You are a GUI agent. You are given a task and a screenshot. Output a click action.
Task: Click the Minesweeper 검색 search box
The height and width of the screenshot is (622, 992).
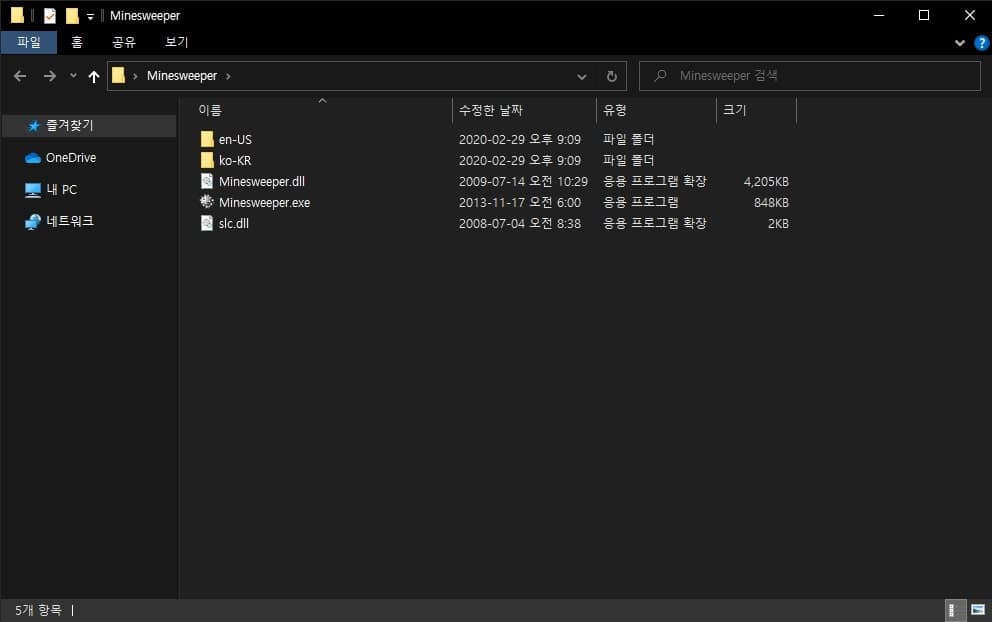point(810,76)
